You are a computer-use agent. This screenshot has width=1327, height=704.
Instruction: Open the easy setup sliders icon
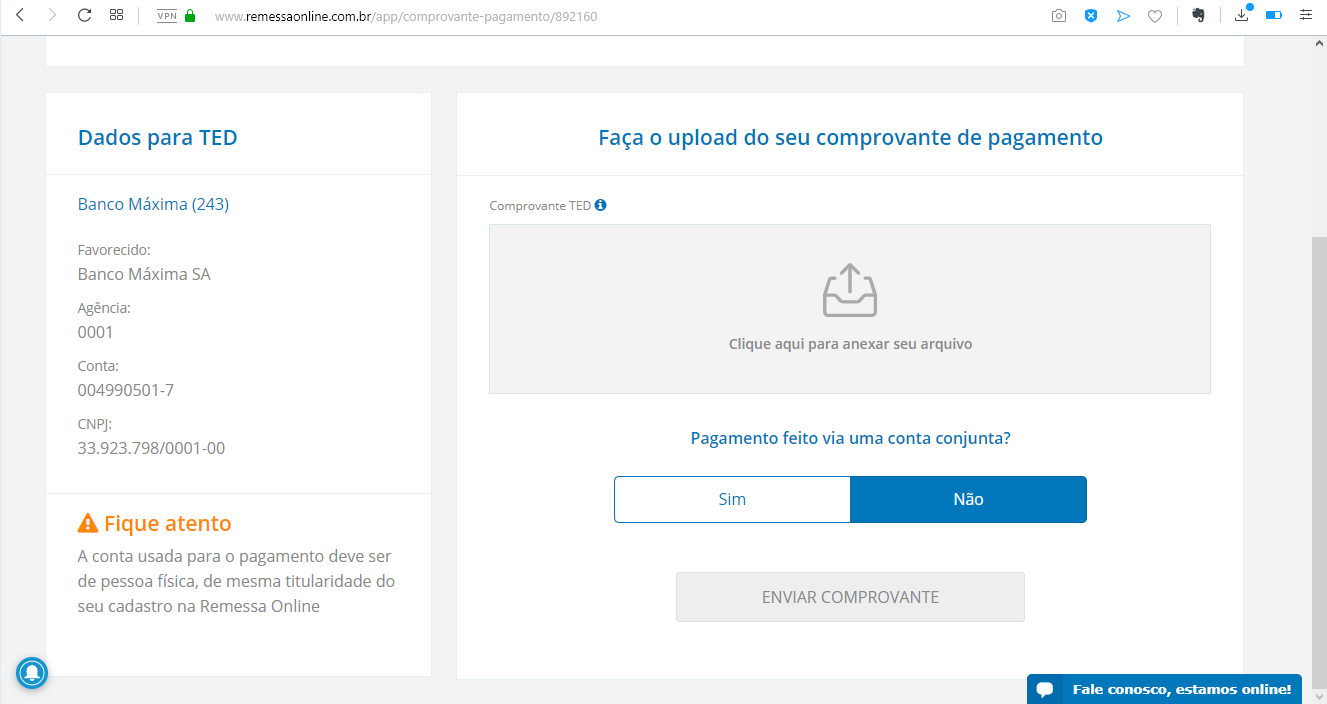click(1306, 15)
